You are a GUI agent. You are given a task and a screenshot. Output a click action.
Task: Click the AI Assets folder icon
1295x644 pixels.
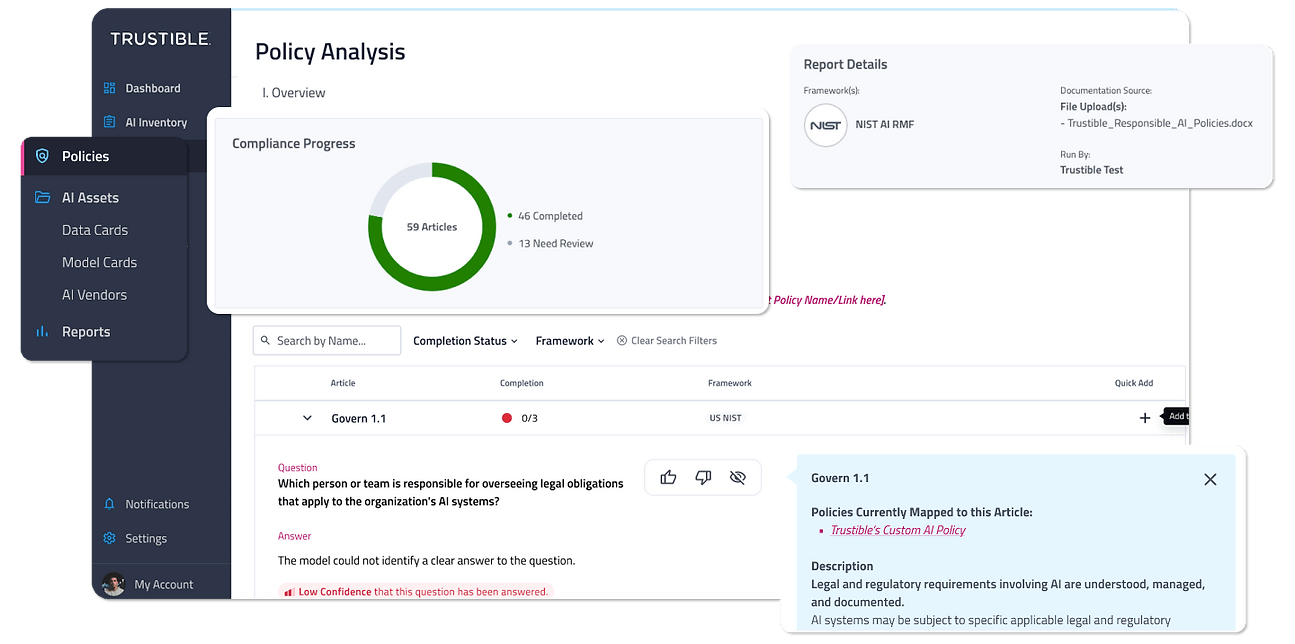click(42, 197)
